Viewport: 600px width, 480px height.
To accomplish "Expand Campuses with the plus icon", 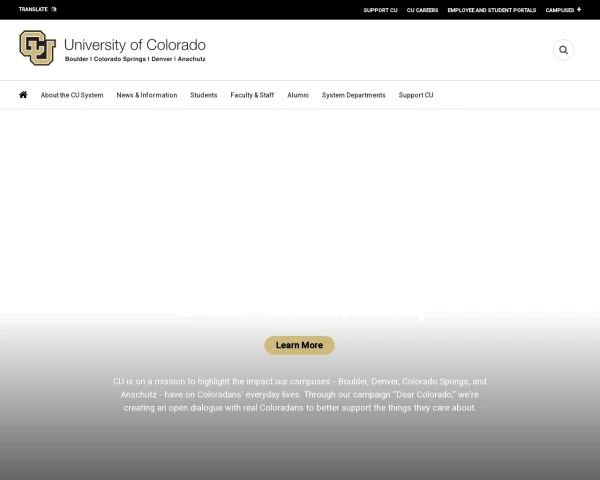I will click(579, 10).
